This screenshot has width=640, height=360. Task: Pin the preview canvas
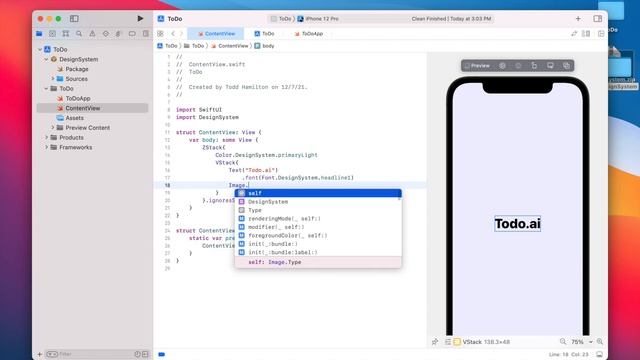click(x=435, y=342)
